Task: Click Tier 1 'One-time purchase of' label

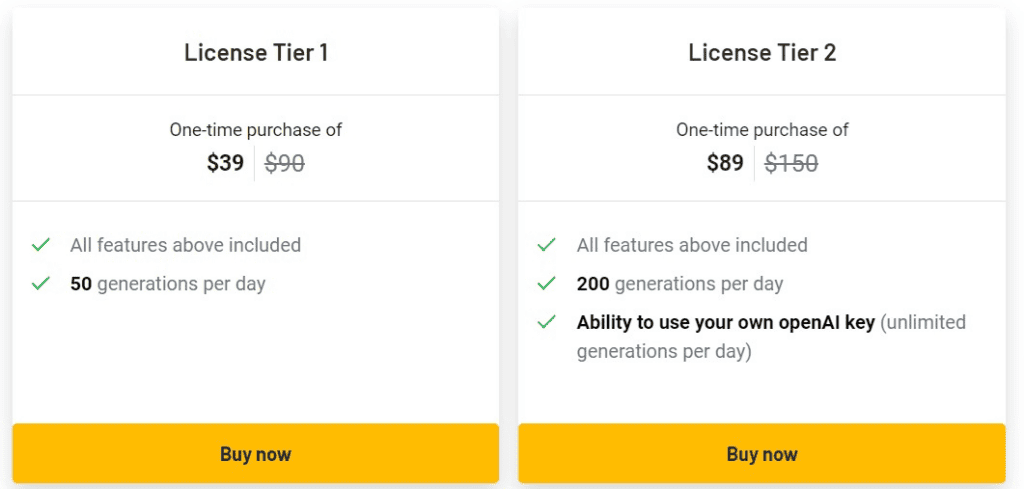Action: pyautogui.click(x=255, y=130)
